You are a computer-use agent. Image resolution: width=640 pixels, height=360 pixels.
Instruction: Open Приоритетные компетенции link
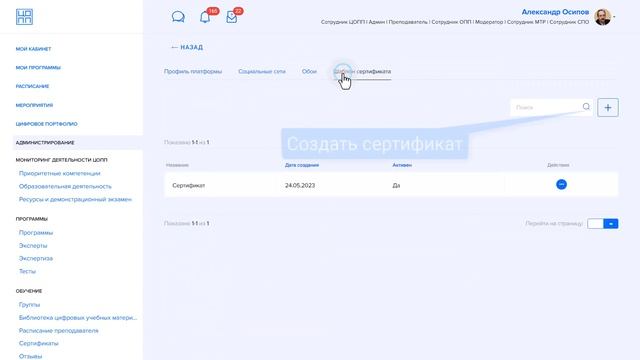pos(60,173)
